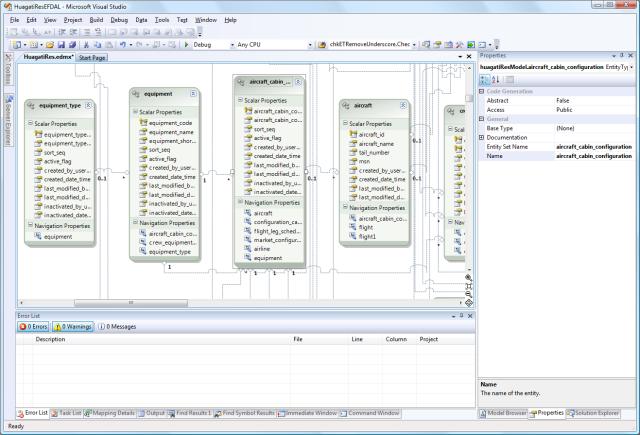Open Toolbox from the toolbar wrench icon
The image size is (640, 435).
click(x=460, y=44)
